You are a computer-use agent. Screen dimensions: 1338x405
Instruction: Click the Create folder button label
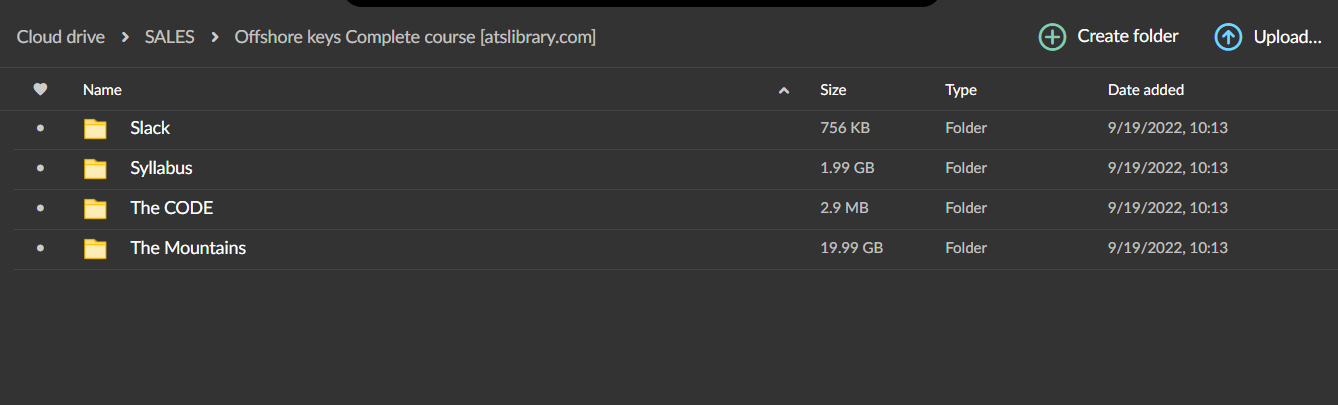click(x=1127, y=36)
